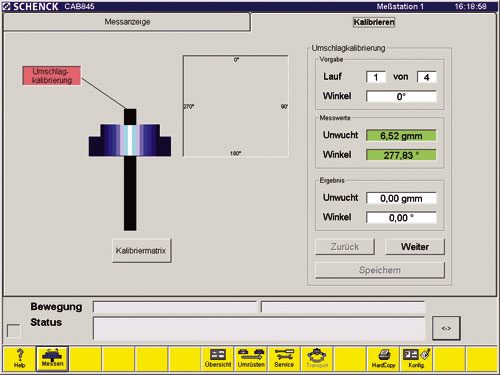The height and width of the screenshot is (375, 500).
Task: Open the Übersicht overview icon
Action: pos(218,359)
